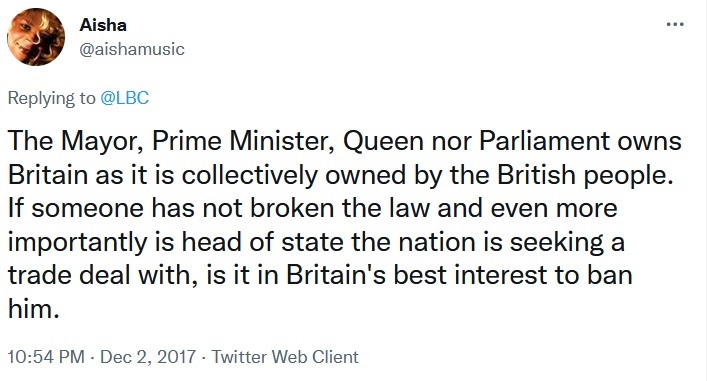Viewport: 708px width, 381px height.
Task: Visit the @aishamusic handle
Action: coord(132,49)
